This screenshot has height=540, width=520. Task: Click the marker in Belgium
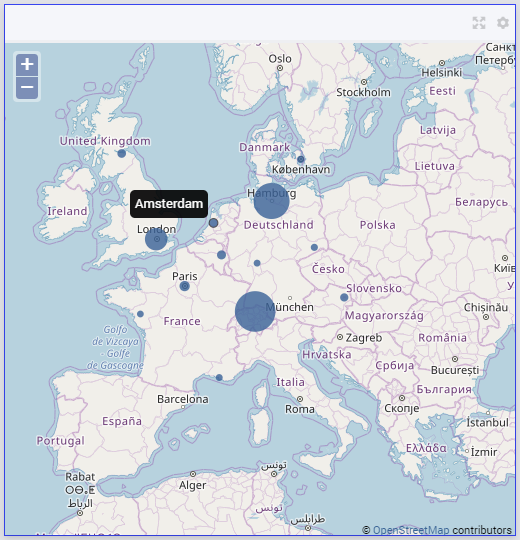pos(221,255)
